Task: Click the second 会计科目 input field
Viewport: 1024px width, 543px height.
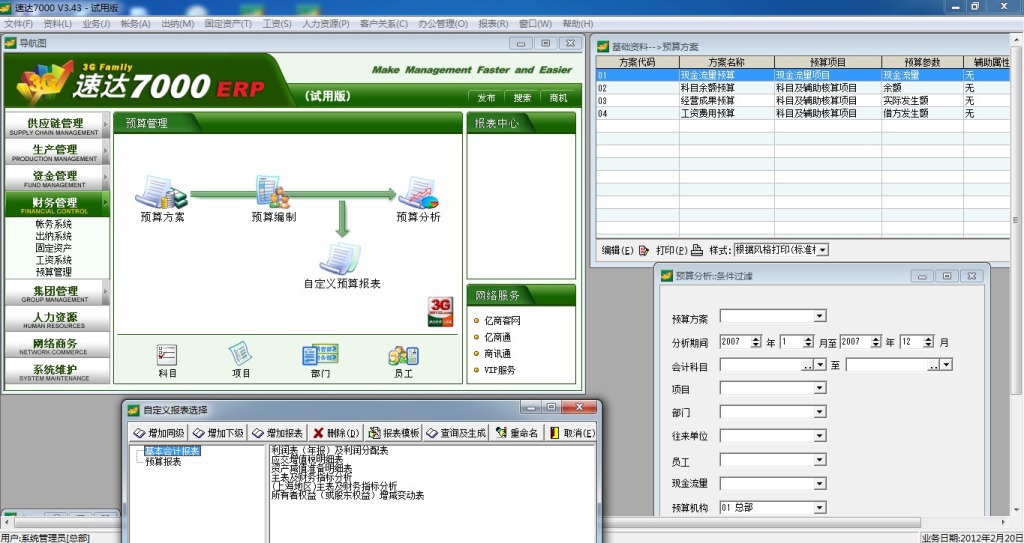Action: (x=888, y=365)
